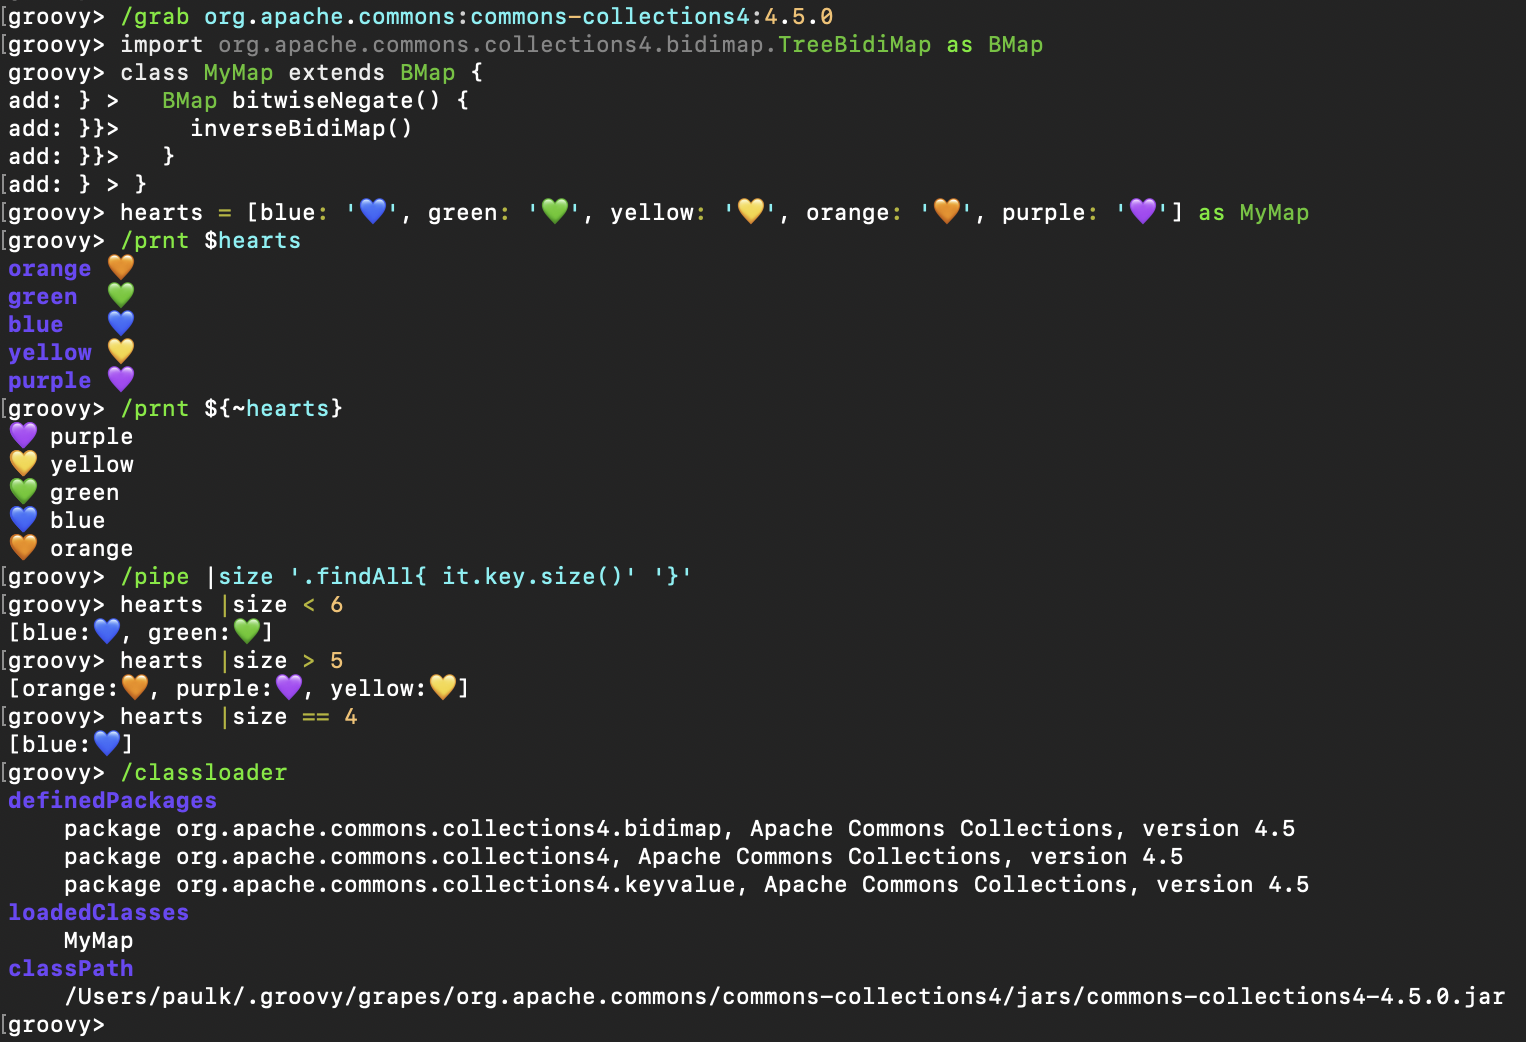This screenshot has height=1042, width=1526.
Task: Click the empty groovy prompt on the last line
Action: (56, 1024)
